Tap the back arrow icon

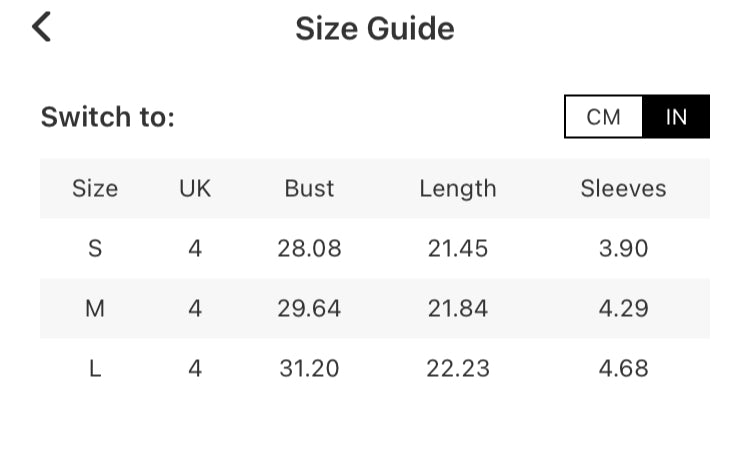(x=41, y=27)
